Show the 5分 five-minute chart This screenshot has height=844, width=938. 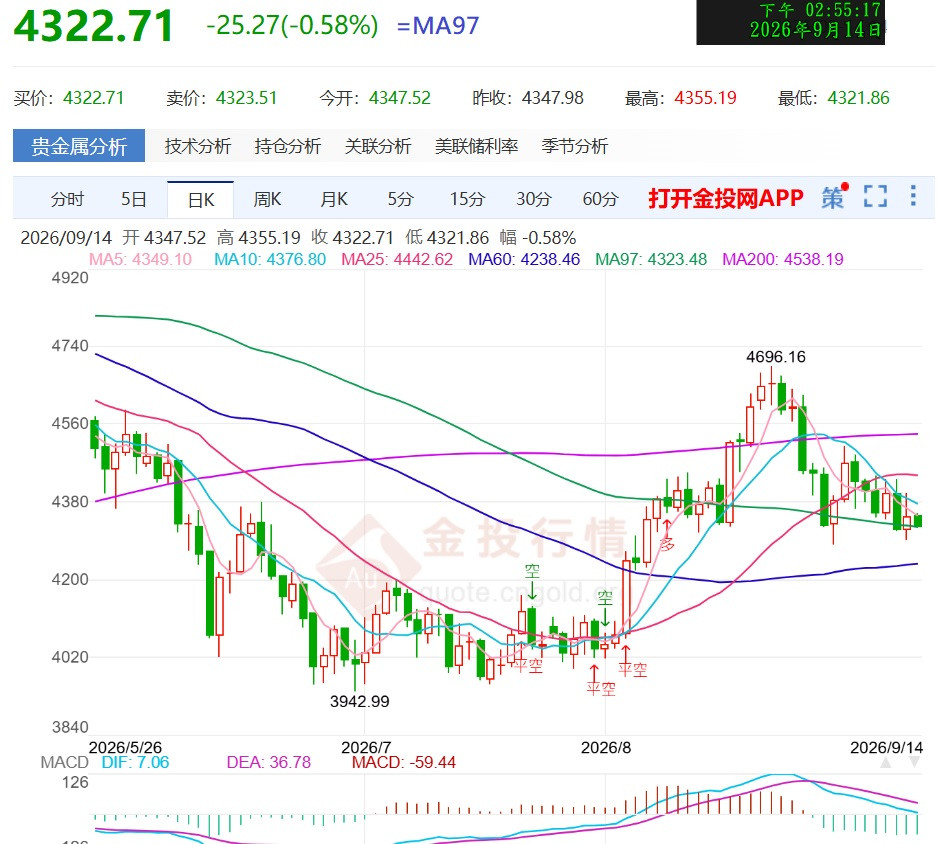click(x=400, y=199)
